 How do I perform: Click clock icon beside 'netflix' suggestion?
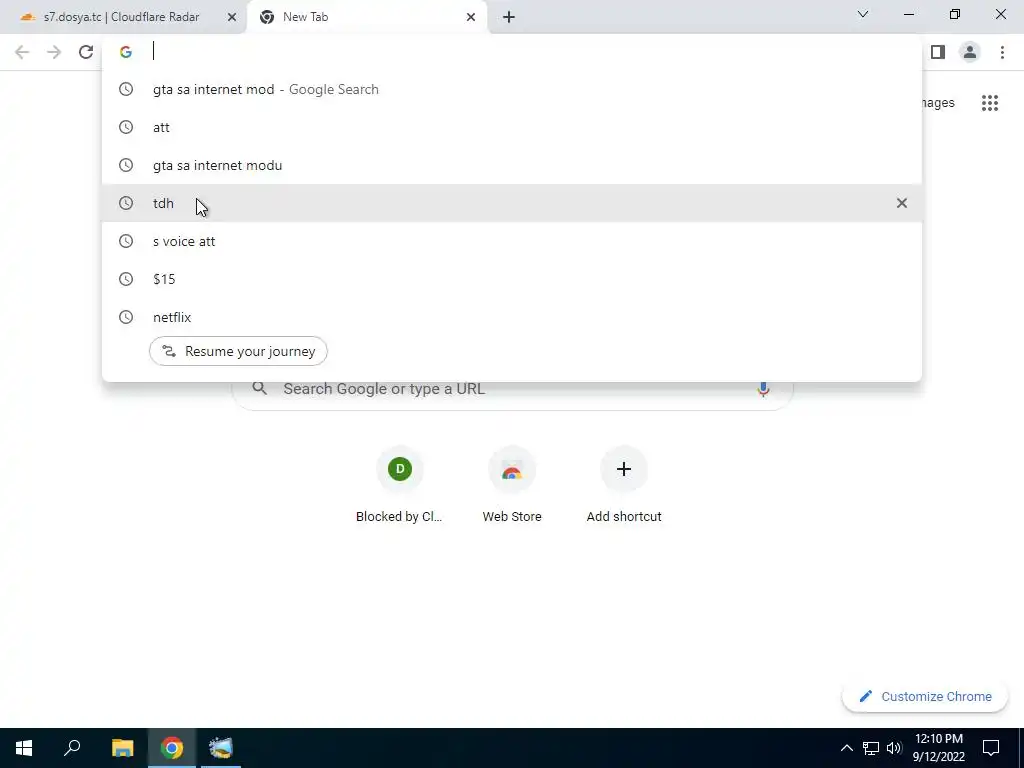126,317
